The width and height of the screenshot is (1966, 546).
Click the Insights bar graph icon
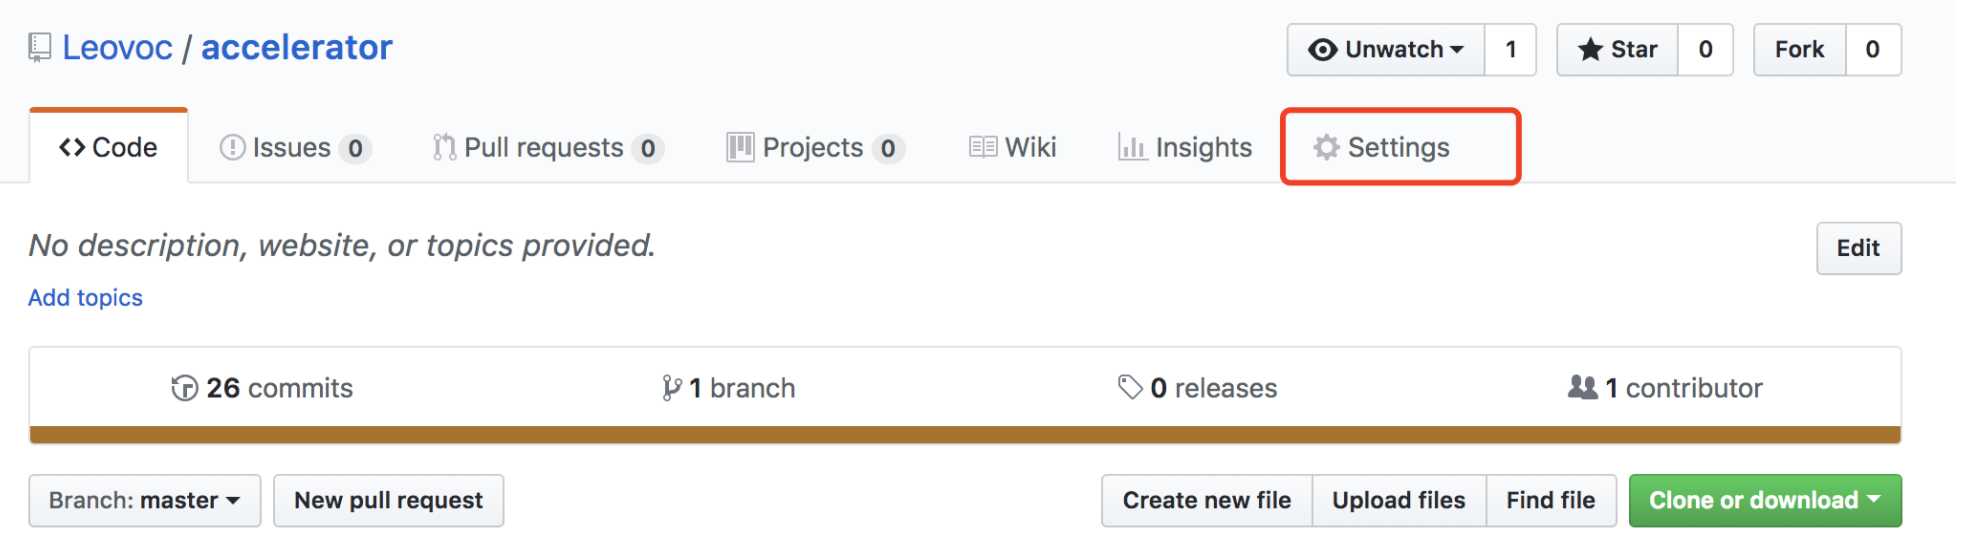1132,147
